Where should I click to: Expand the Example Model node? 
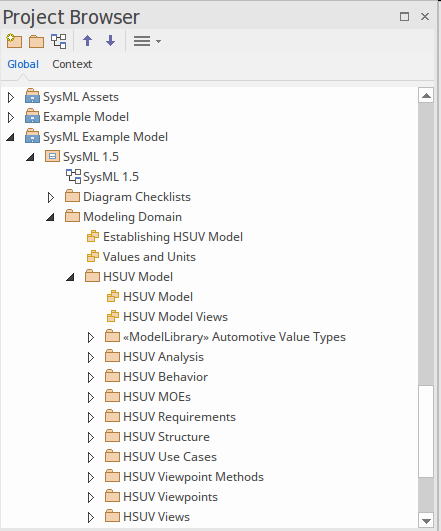coord(11,117)
